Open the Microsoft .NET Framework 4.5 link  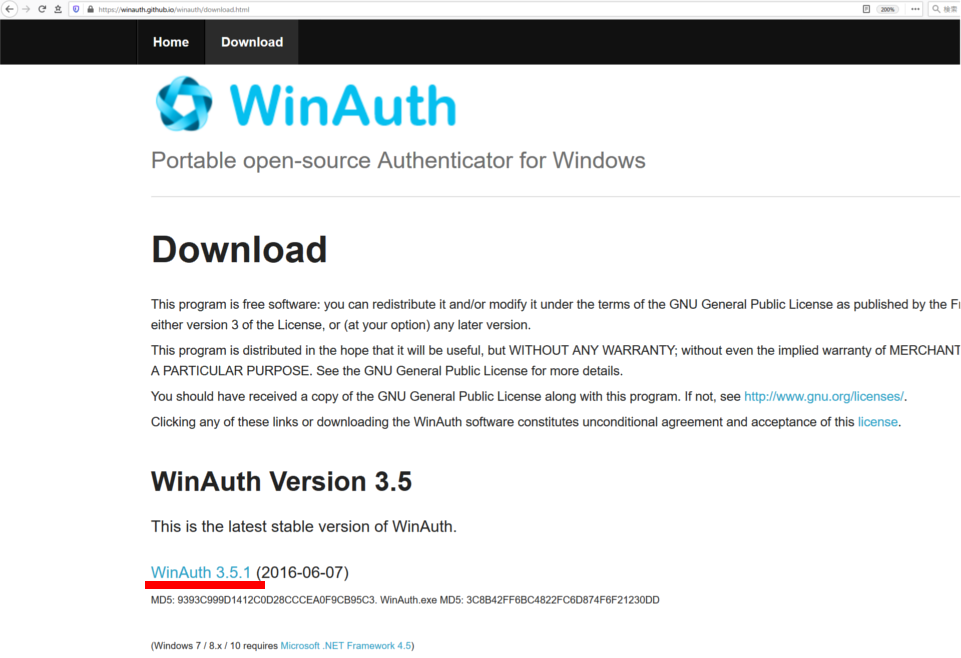[x=345, y=645]
